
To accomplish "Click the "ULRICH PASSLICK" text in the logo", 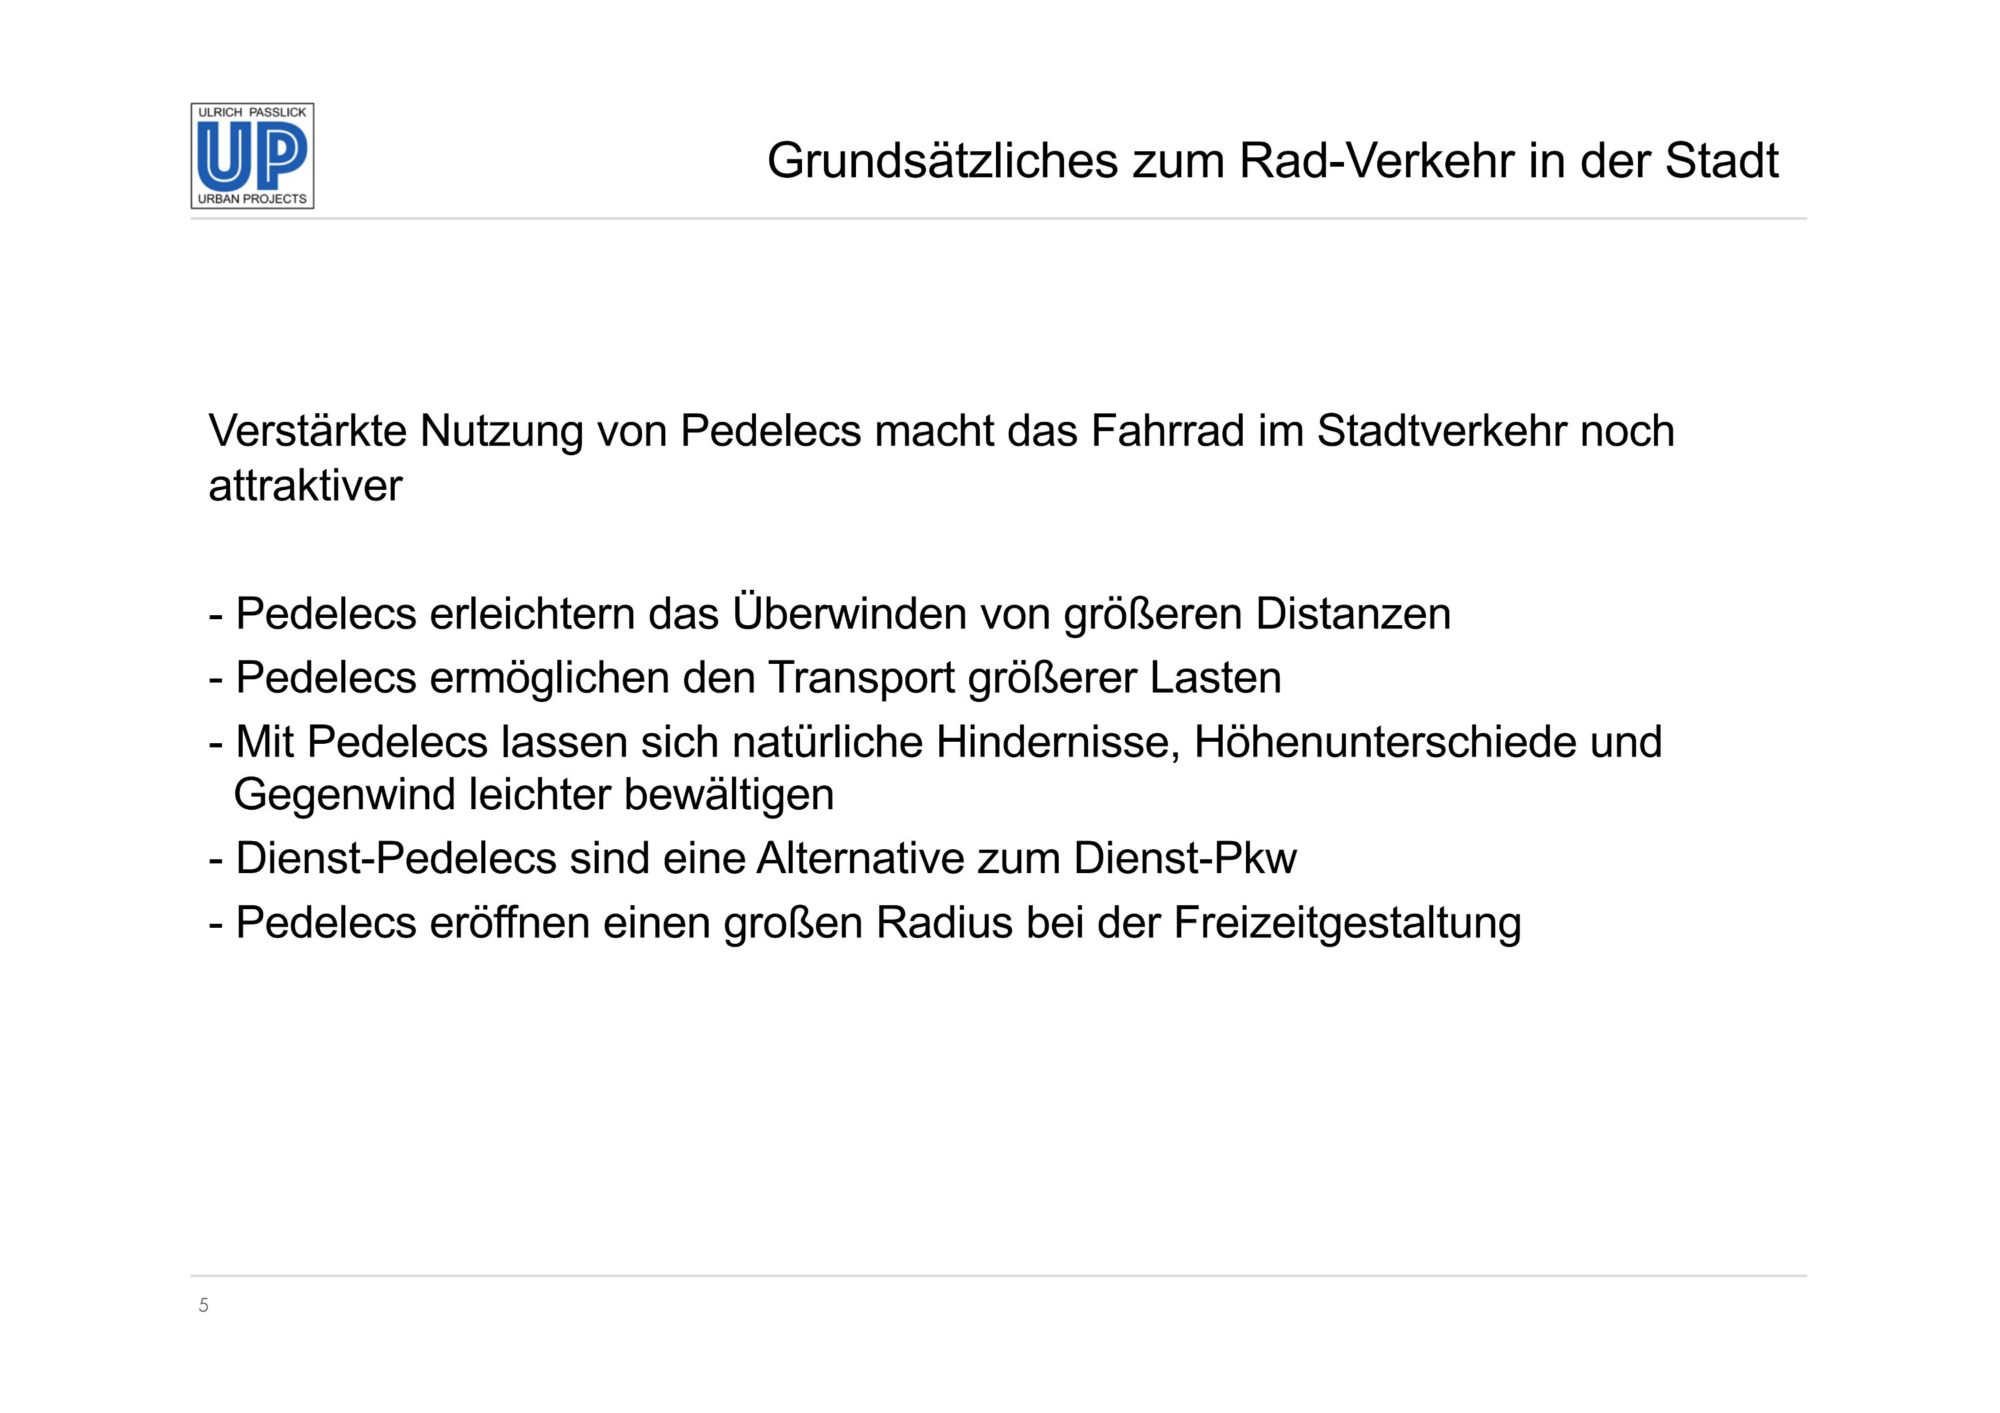I will coord(252,112).
